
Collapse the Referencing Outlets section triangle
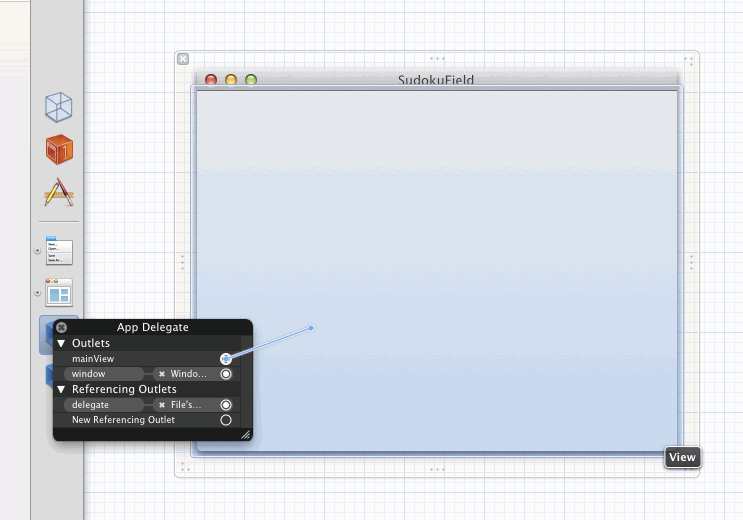61,389
